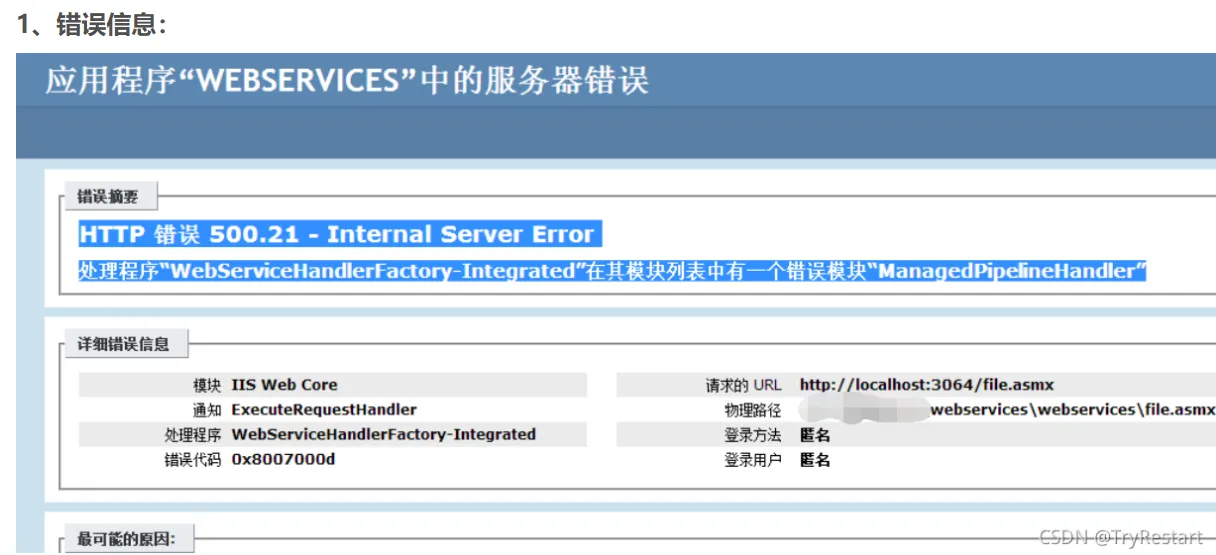Select the highlighted HTTP 错误 500.21 heading
The height and width of the screenshot is (555, 1216).
pos(337,235)
